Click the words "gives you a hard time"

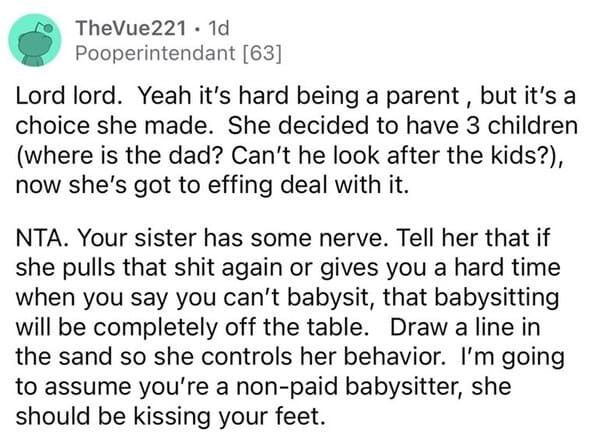[x=440, y=268]
